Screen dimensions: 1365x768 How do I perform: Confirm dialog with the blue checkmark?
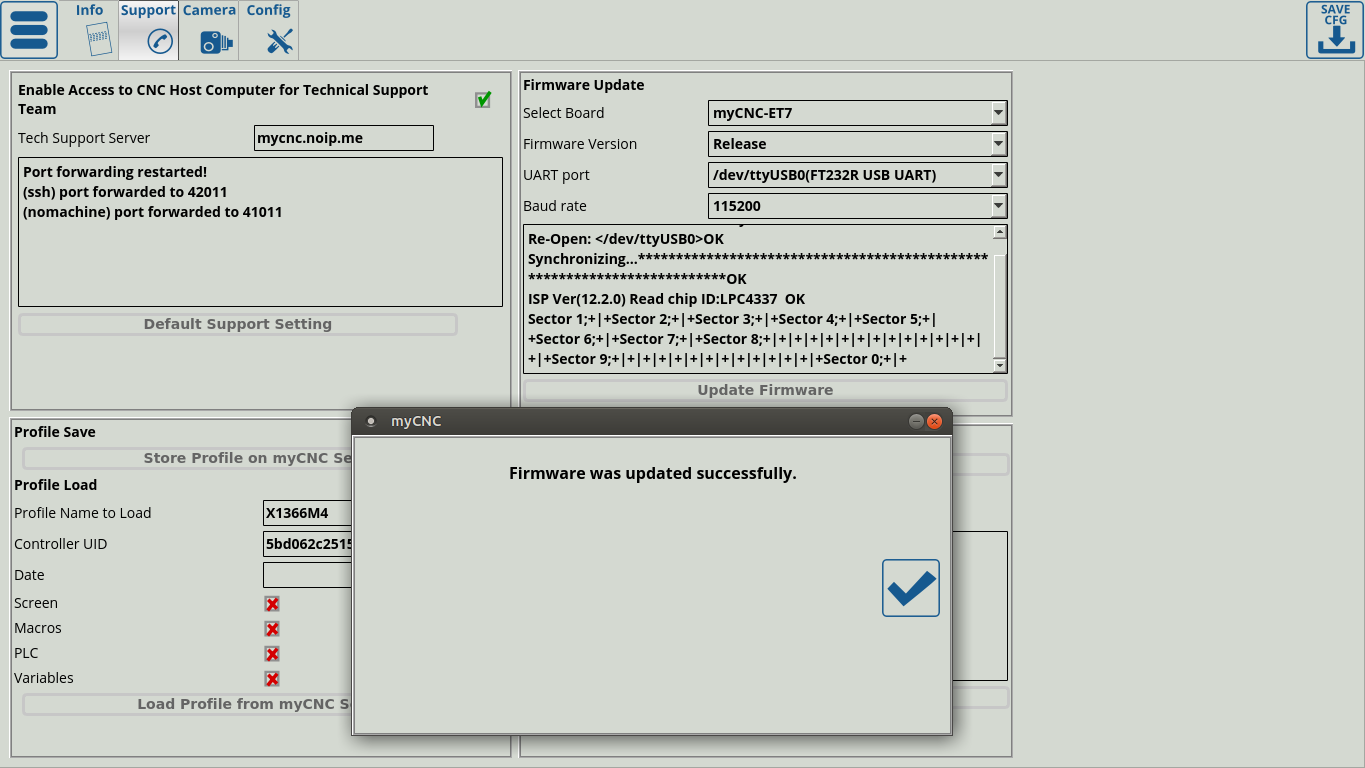coord(910,588)
